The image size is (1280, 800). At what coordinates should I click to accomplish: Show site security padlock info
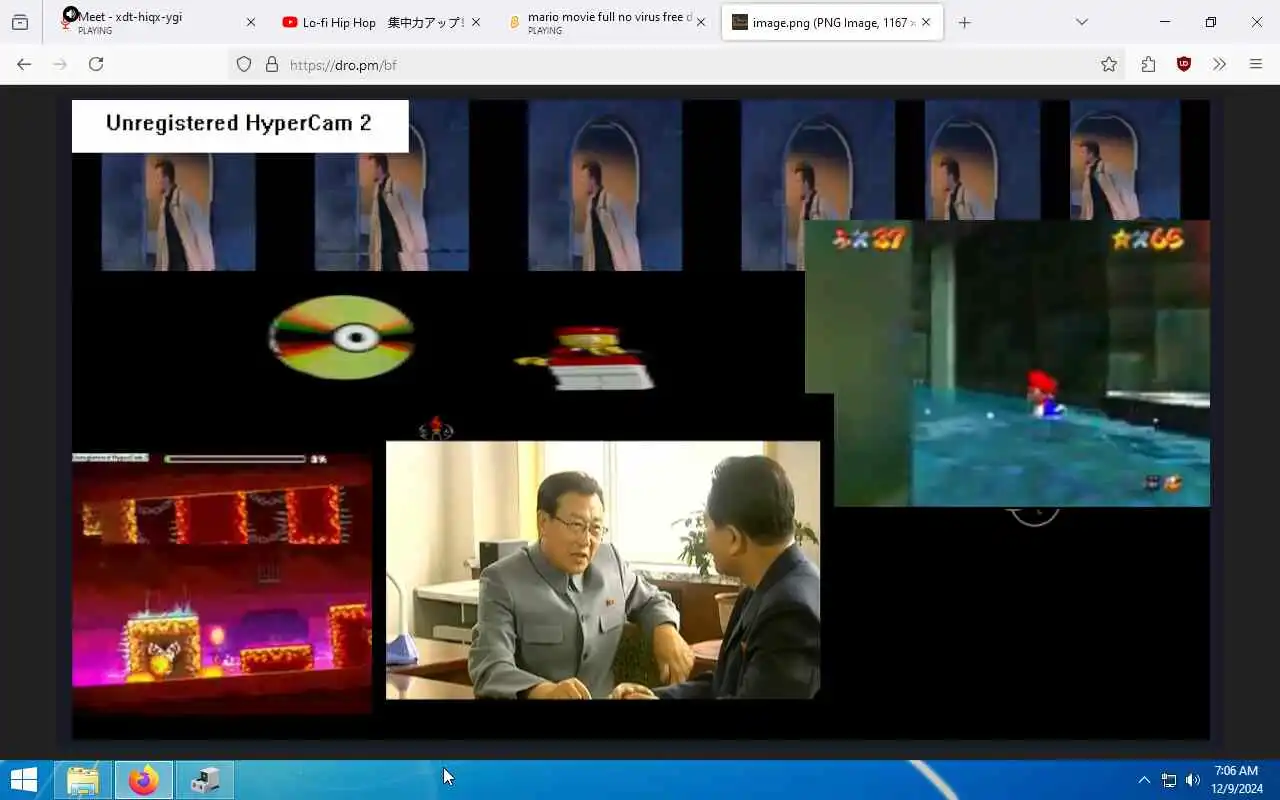pos(271,64)
